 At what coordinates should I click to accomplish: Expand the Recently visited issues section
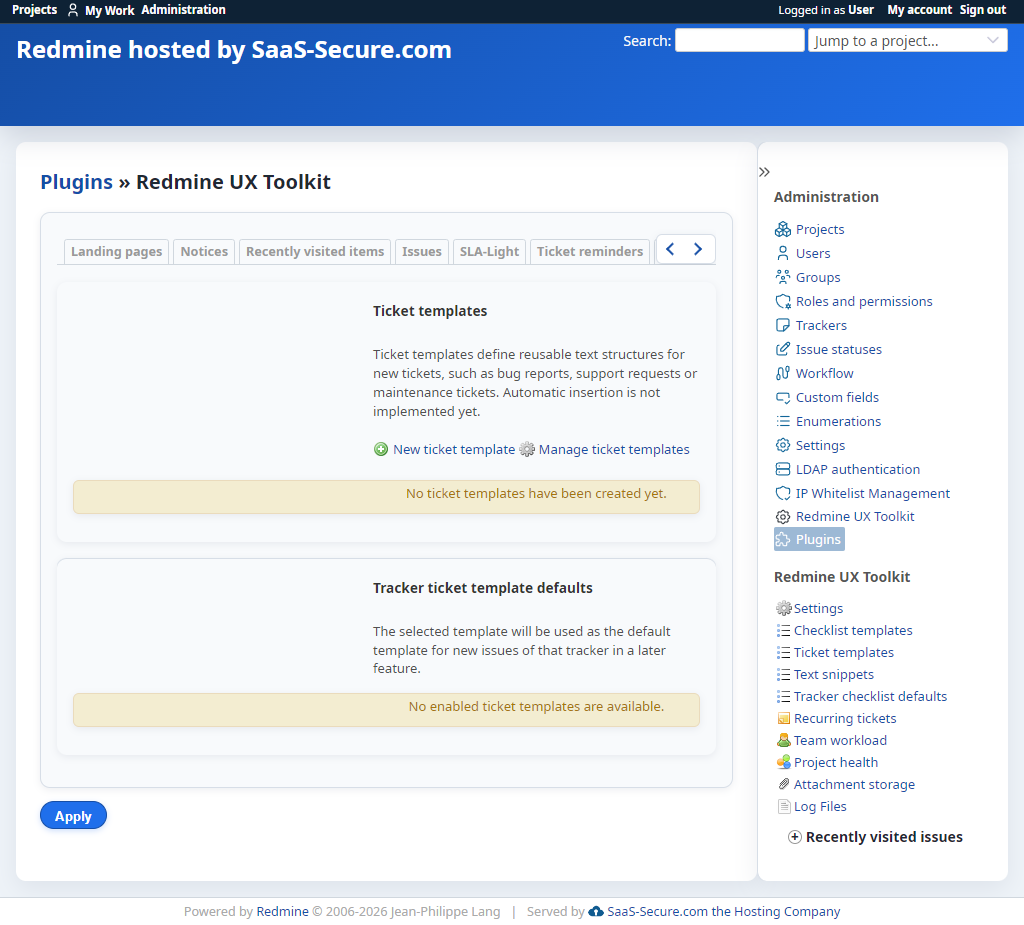coord(875,837)
